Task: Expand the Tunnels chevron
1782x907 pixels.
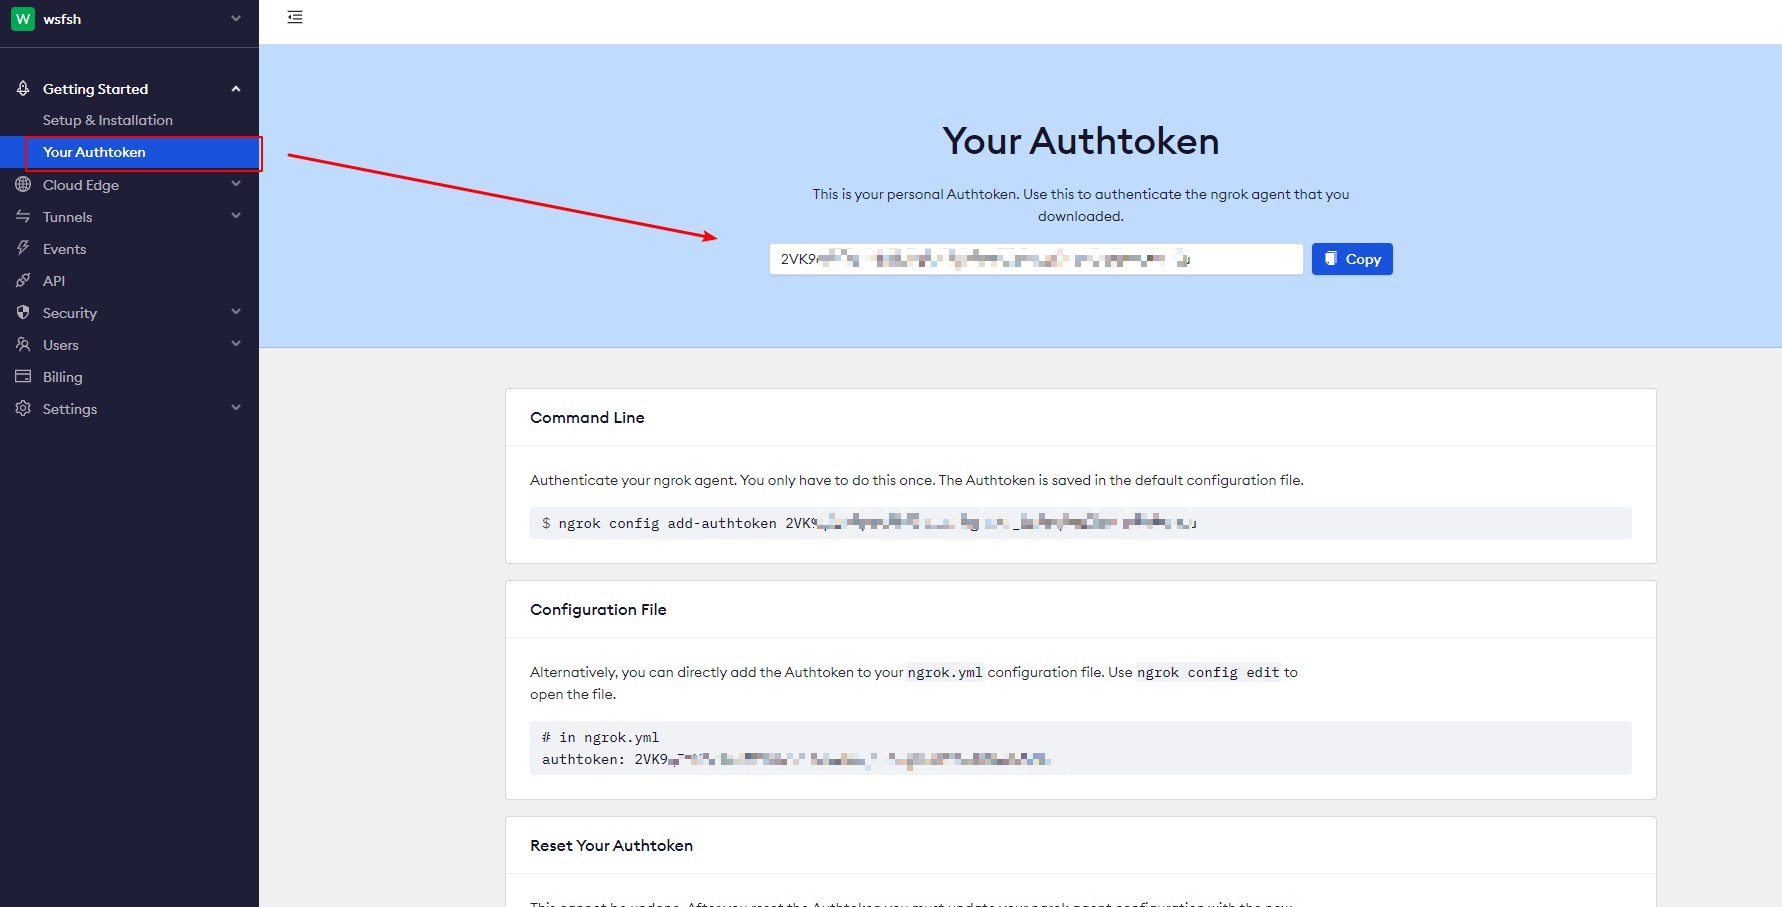Action: tap(236, 216)
